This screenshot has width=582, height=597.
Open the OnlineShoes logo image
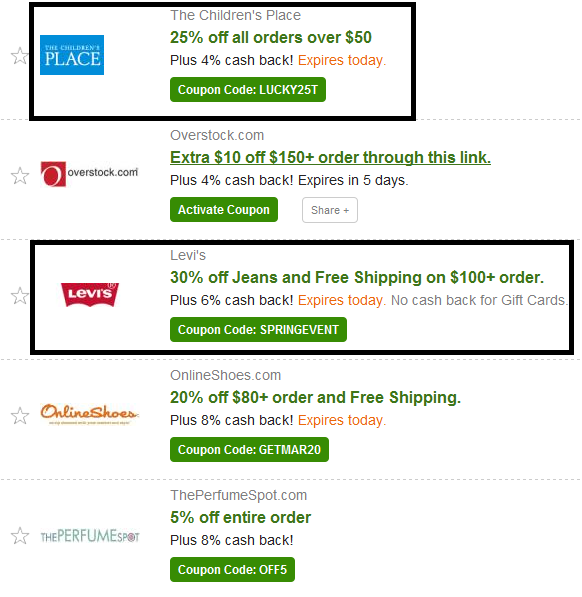89,413
